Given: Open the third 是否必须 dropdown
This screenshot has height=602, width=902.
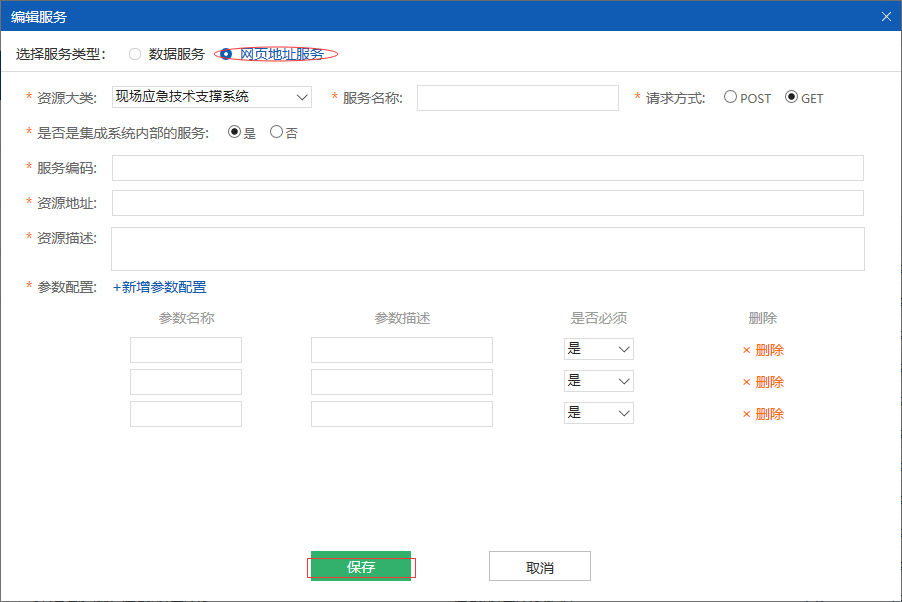Looking at the screenshot, I should (x=598, y=413).
